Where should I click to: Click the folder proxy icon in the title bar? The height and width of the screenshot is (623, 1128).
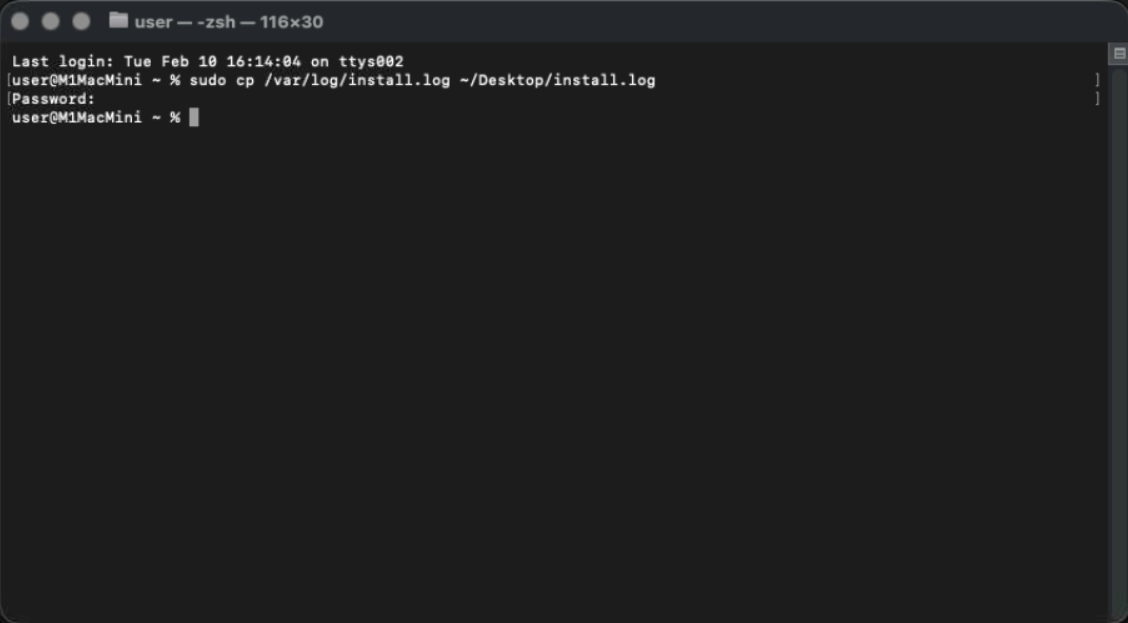[119, 21]
